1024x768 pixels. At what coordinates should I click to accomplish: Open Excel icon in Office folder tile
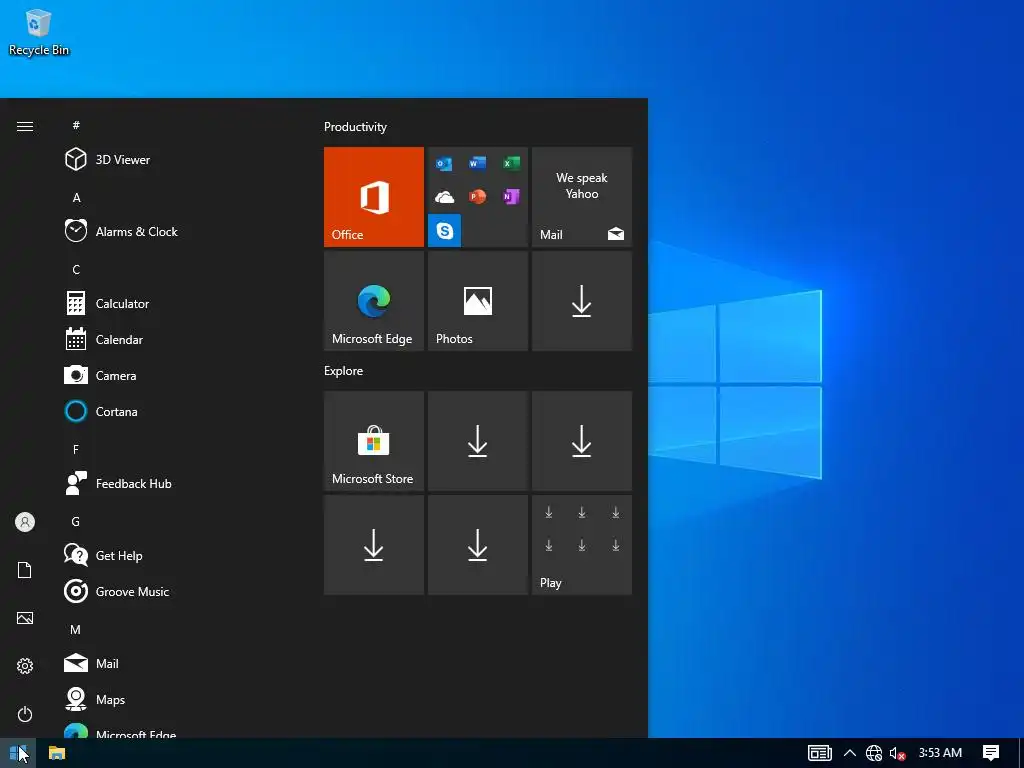click(x=511, y=163)
